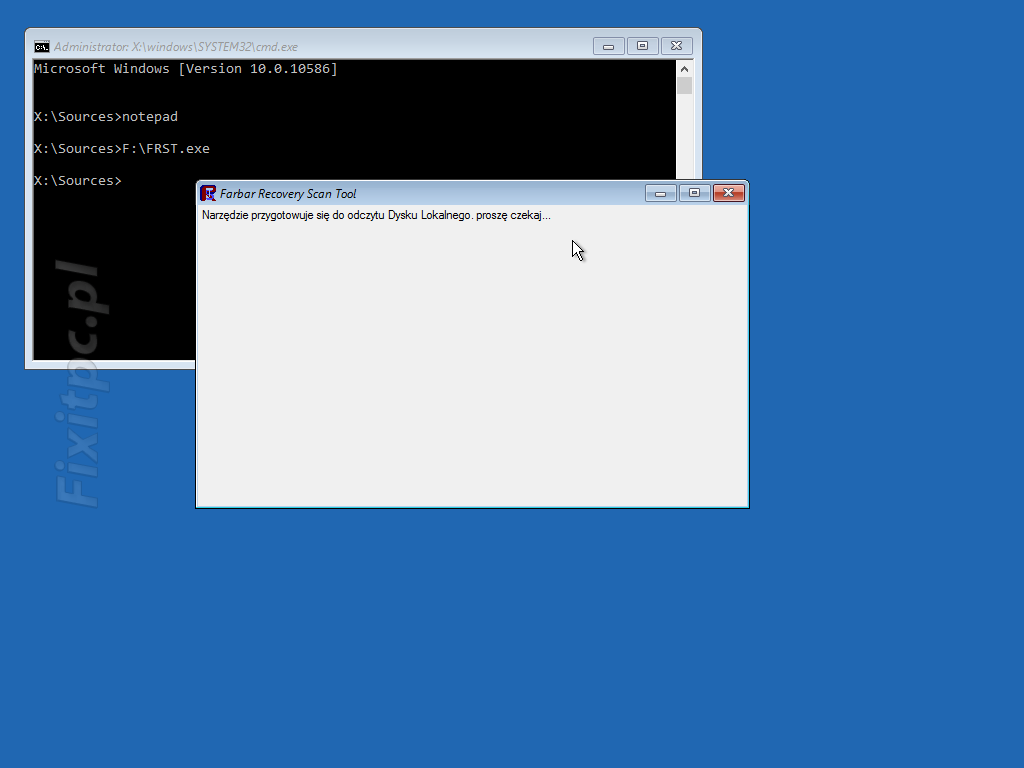
Task: Click the 'X:\Sources>F:\FRST.exe' command line
Action: 121,149
